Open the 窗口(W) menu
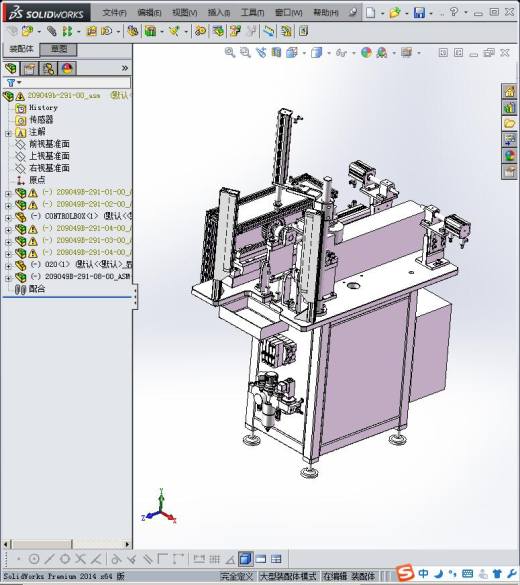 click(288, 13)
